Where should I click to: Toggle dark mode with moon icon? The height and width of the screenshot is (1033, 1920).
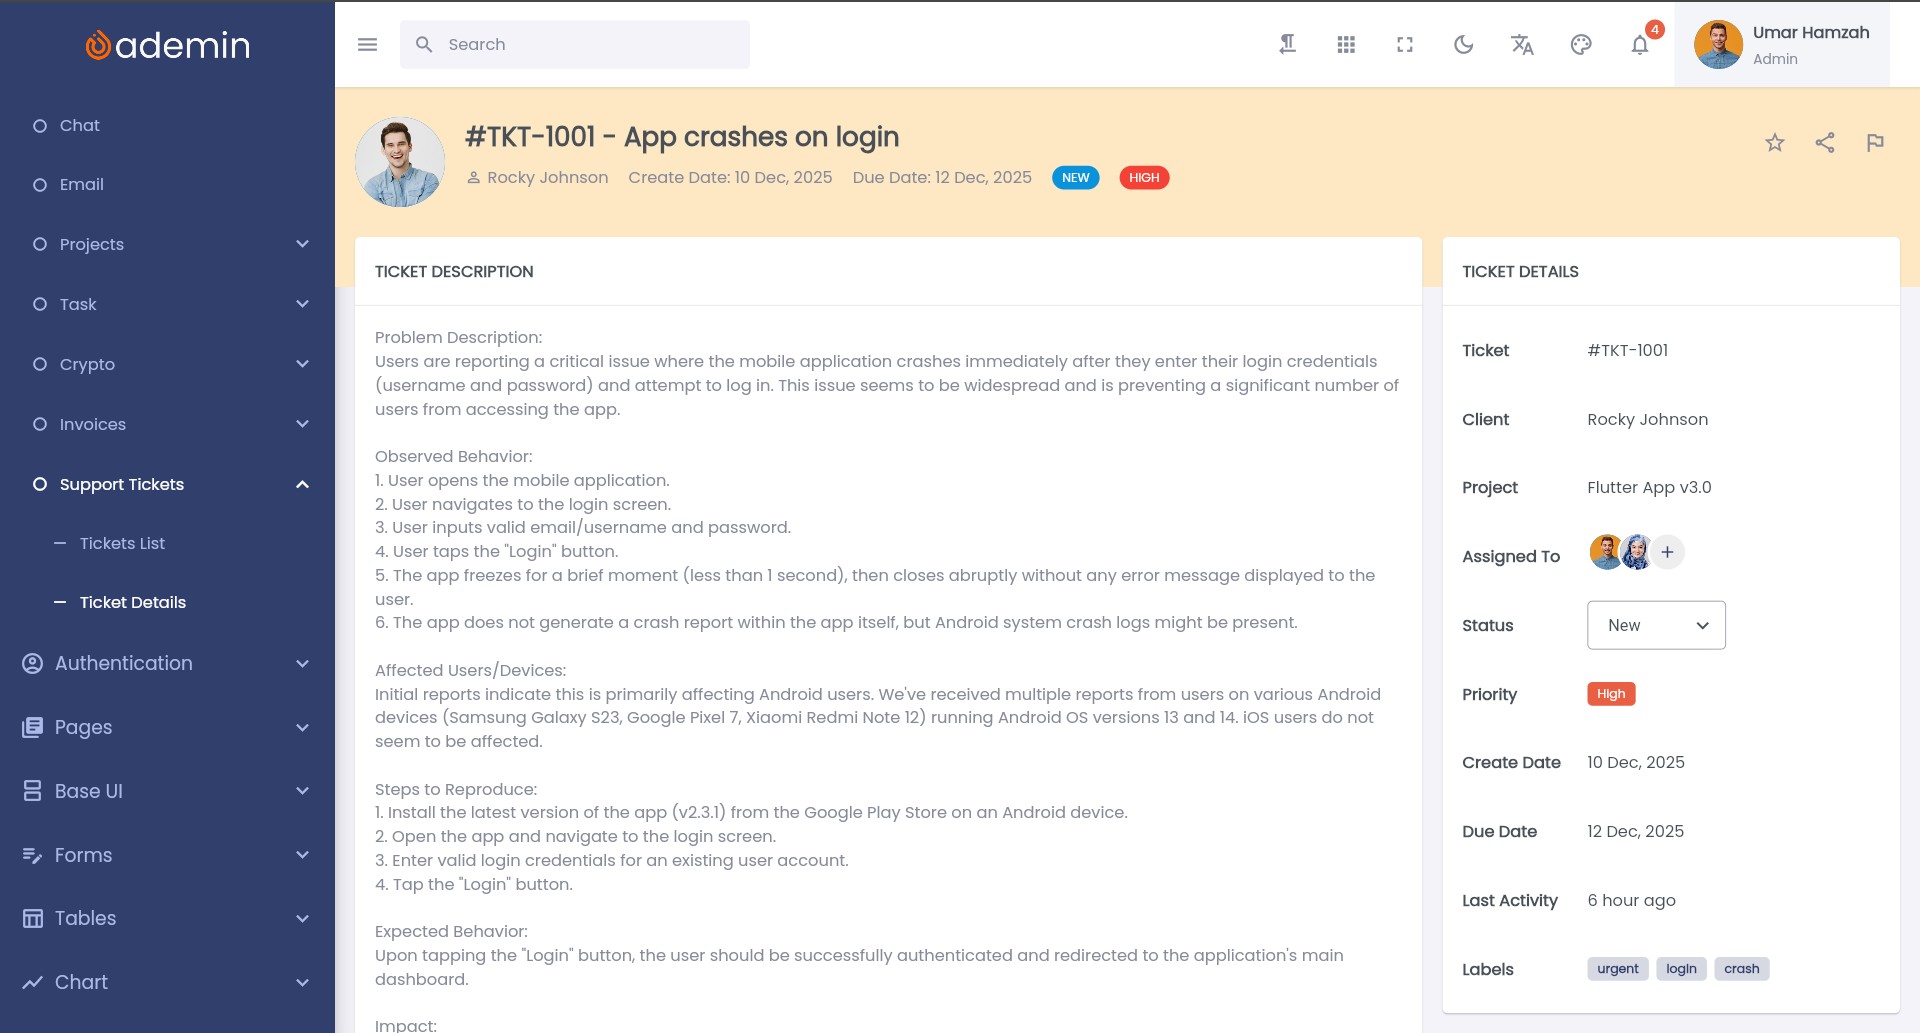[1463, 44]
